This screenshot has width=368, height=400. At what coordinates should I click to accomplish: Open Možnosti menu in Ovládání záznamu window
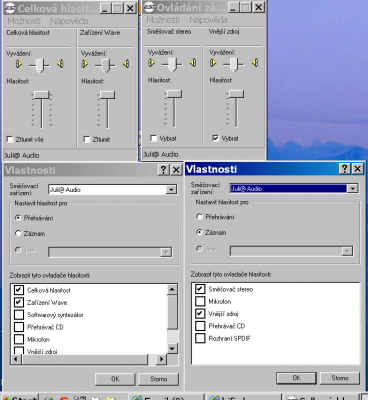(163, 20)
